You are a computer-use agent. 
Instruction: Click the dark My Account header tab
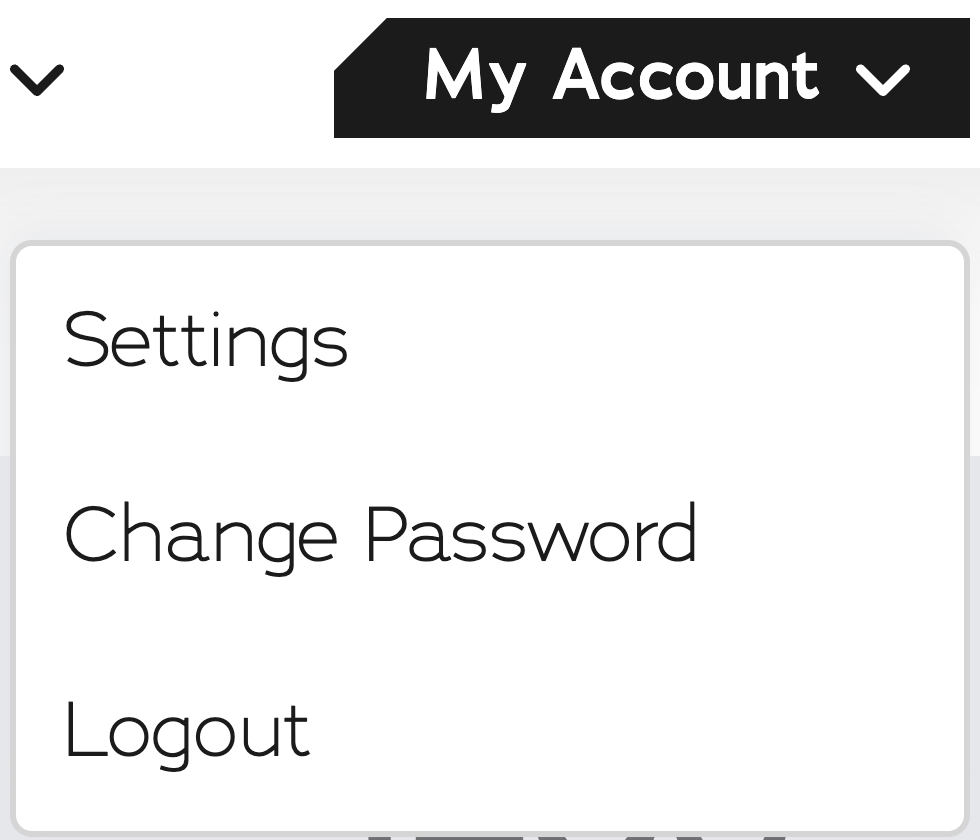(652, 78)
